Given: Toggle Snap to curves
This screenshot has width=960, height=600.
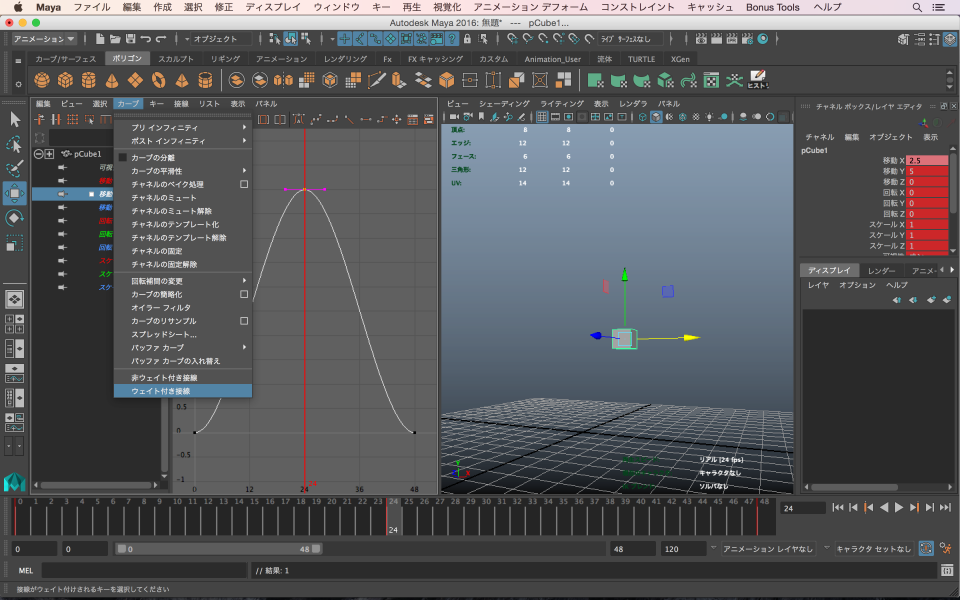Looking at the screenshot, I should click(x=528, y=39).
